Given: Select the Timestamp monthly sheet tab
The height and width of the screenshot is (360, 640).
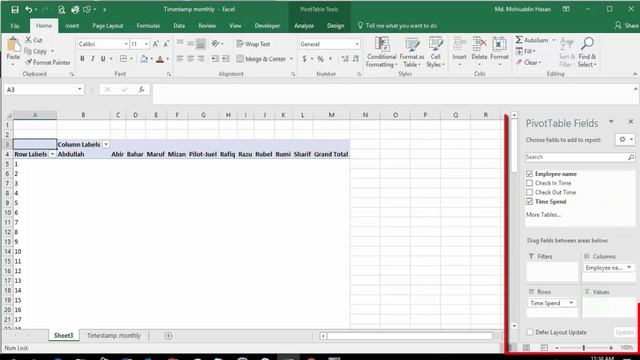Looking at the screenshot, I should click(x=113, y=336).
